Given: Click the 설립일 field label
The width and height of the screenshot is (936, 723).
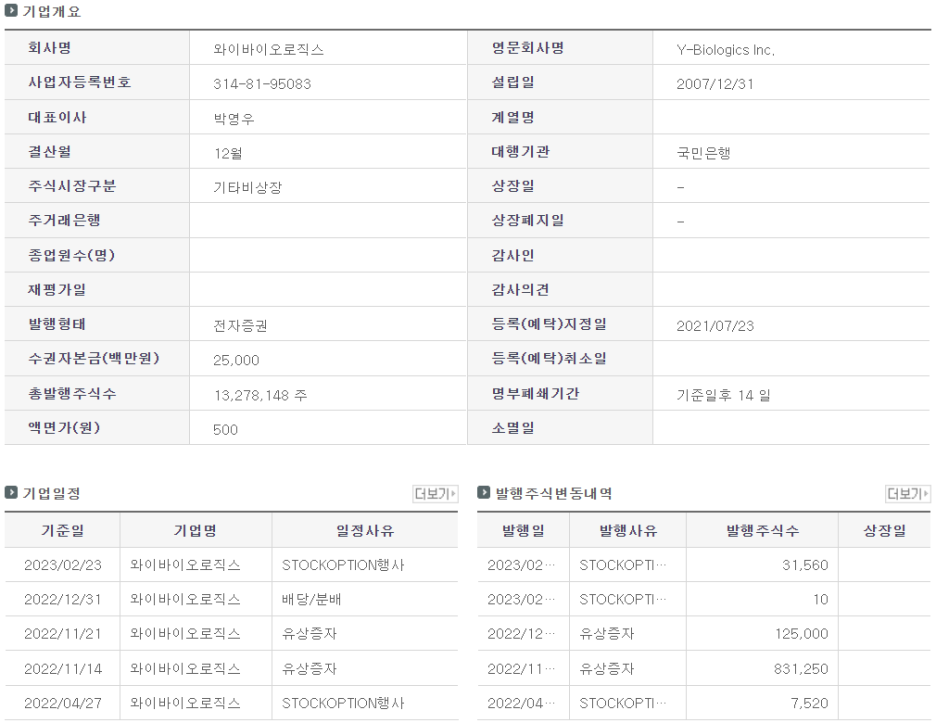Looking at the screenshot, I should [x=513, y=82].
